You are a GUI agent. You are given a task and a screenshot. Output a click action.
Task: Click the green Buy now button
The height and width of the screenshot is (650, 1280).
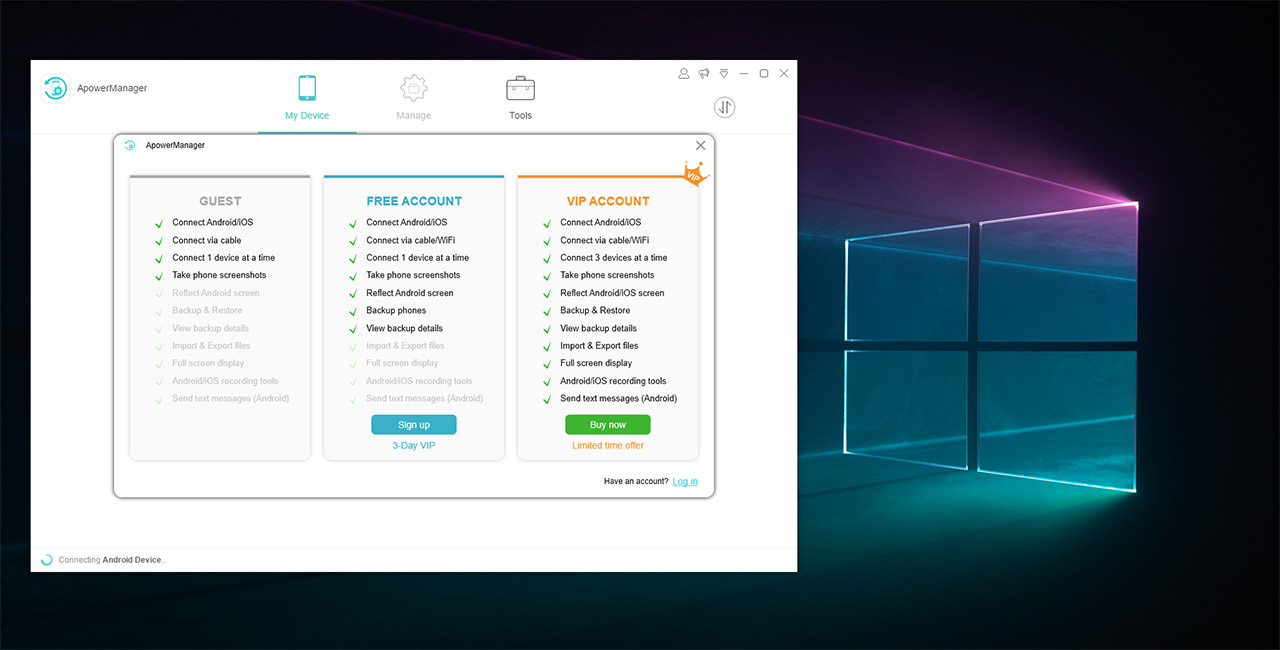pos(608,425)
